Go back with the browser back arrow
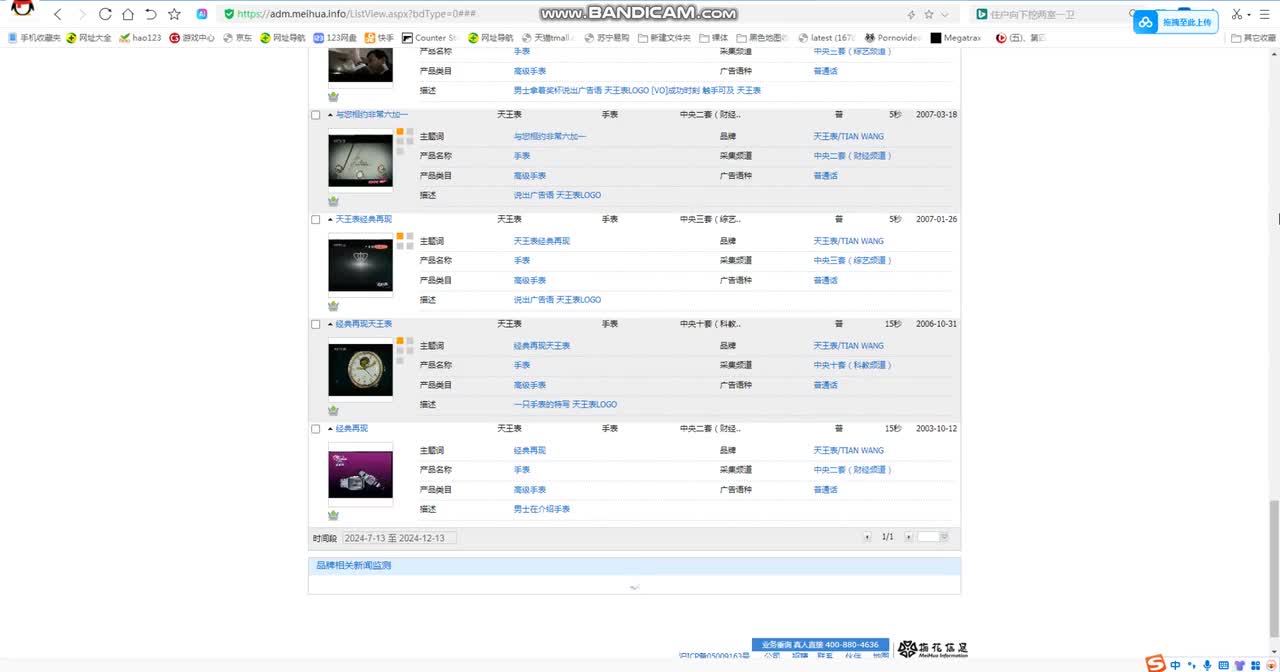This screenshot has height=672, width=1280. click(x=58, y=14)
